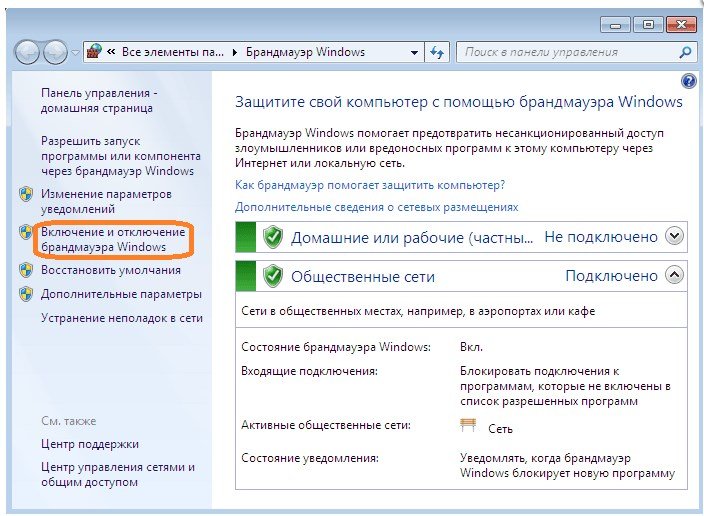Screen dimensions: 704x516
Task: Expand the Домашние или рабочие networks section
Action: click(675, 236)
